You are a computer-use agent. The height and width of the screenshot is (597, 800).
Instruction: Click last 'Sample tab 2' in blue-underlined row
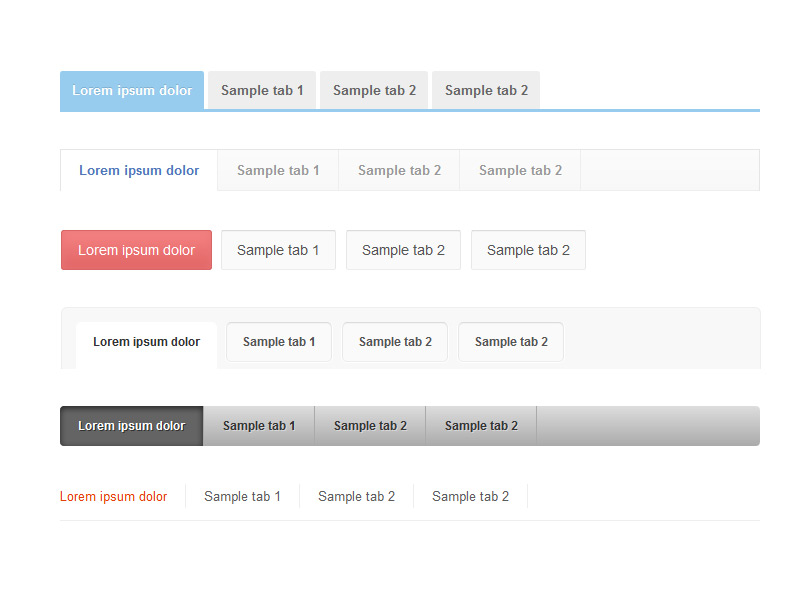coord(486,90)
